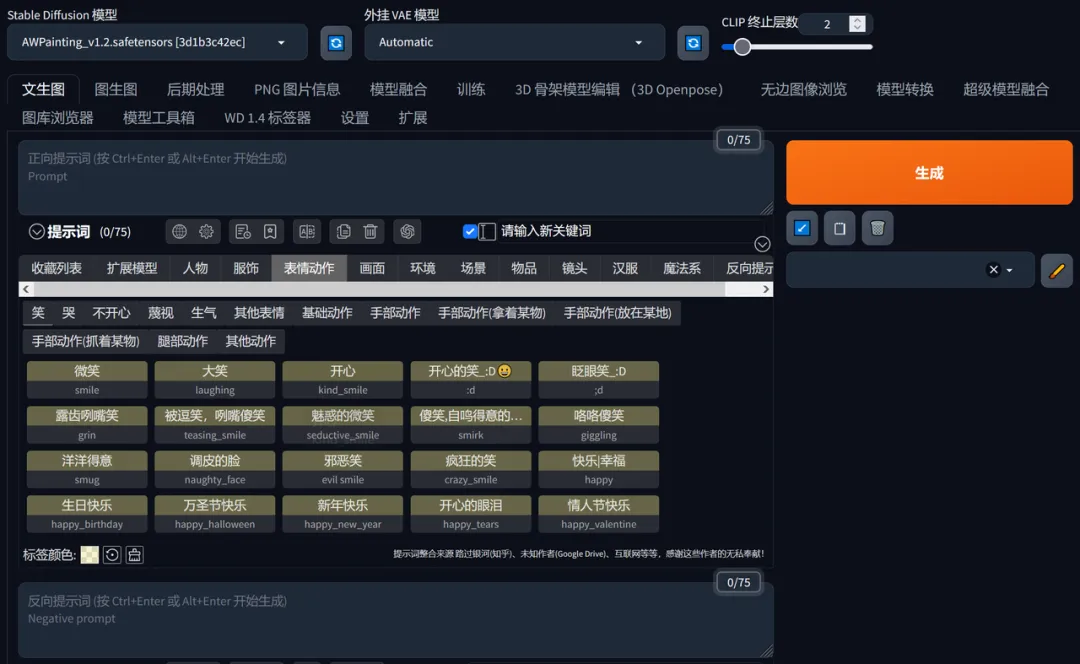The width and height of the screenshot is (1080, 664).
Task: Click the trash icon to clear the prompt
Action: coord(370,231)
